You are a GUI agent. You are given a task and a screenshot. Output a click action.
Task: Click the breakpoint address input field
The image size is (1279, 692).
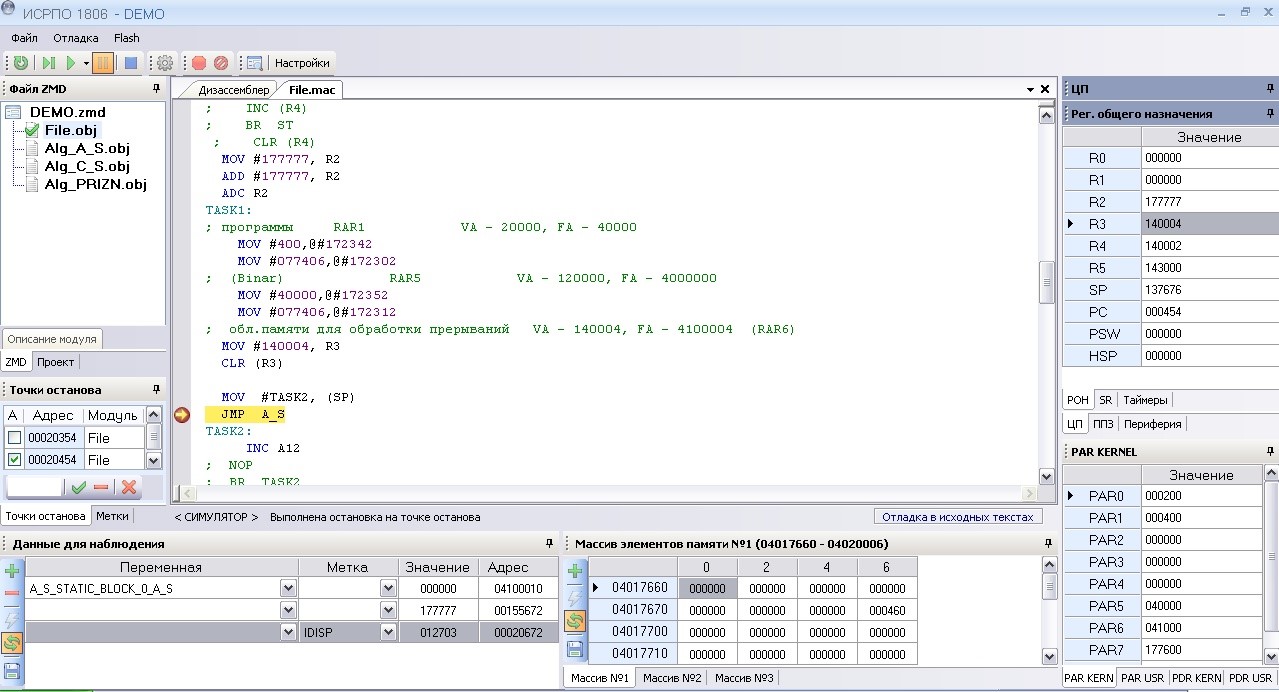pyautogui.click(x=34, y=487)
